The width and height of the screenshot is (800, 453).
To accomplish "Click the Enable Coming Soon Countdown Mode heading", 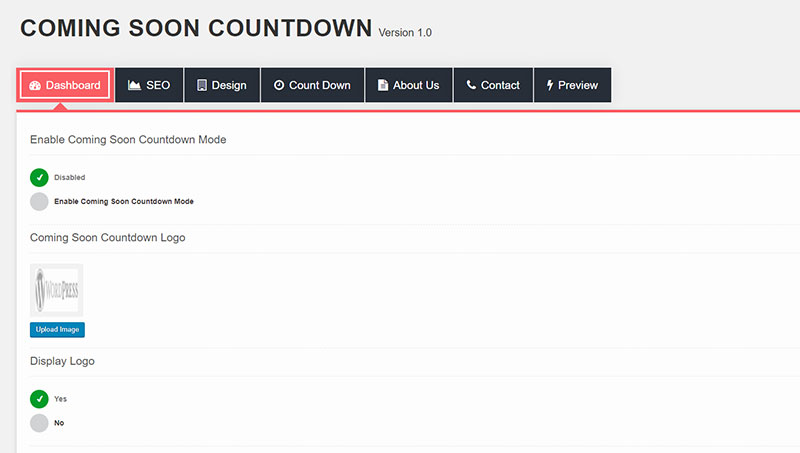I will [128, 140].
